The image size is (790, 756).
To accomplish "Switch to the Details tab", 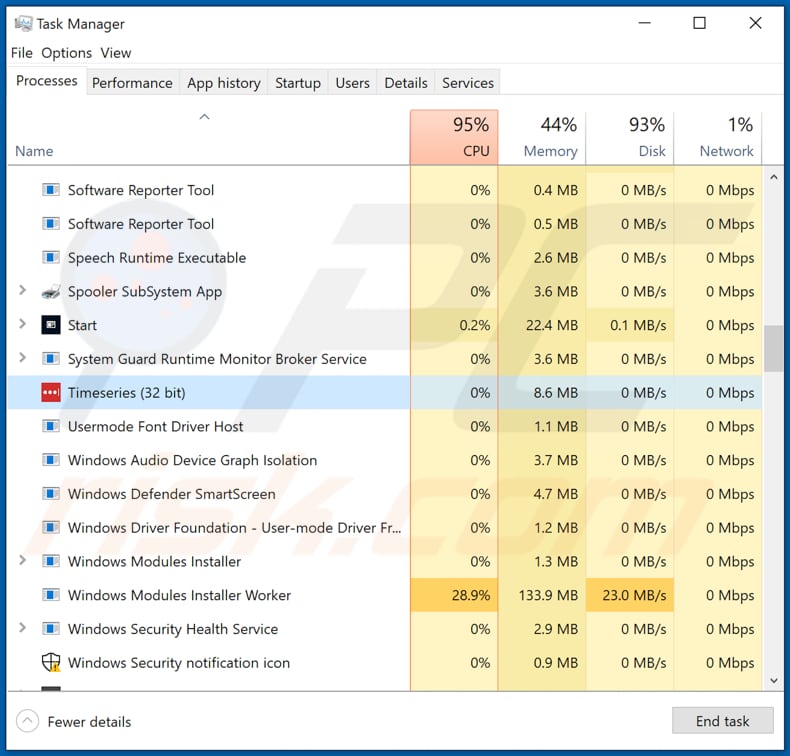I will coord(406,83).
